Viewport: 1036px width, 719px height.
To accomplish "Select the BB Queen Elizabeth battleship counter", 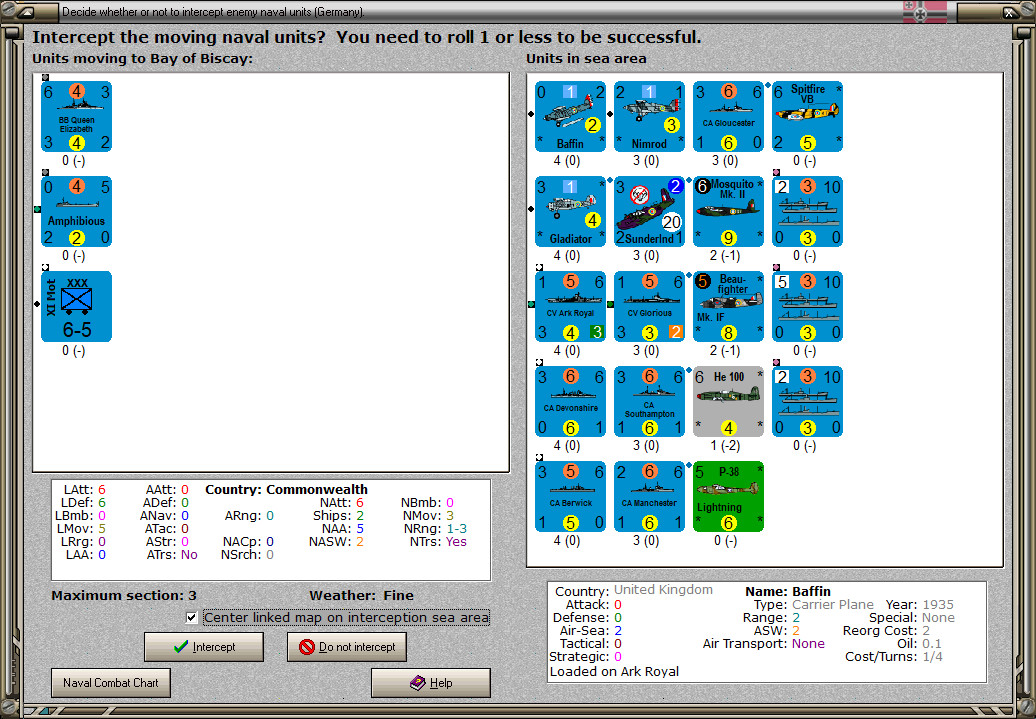I will tap(77, 116).
